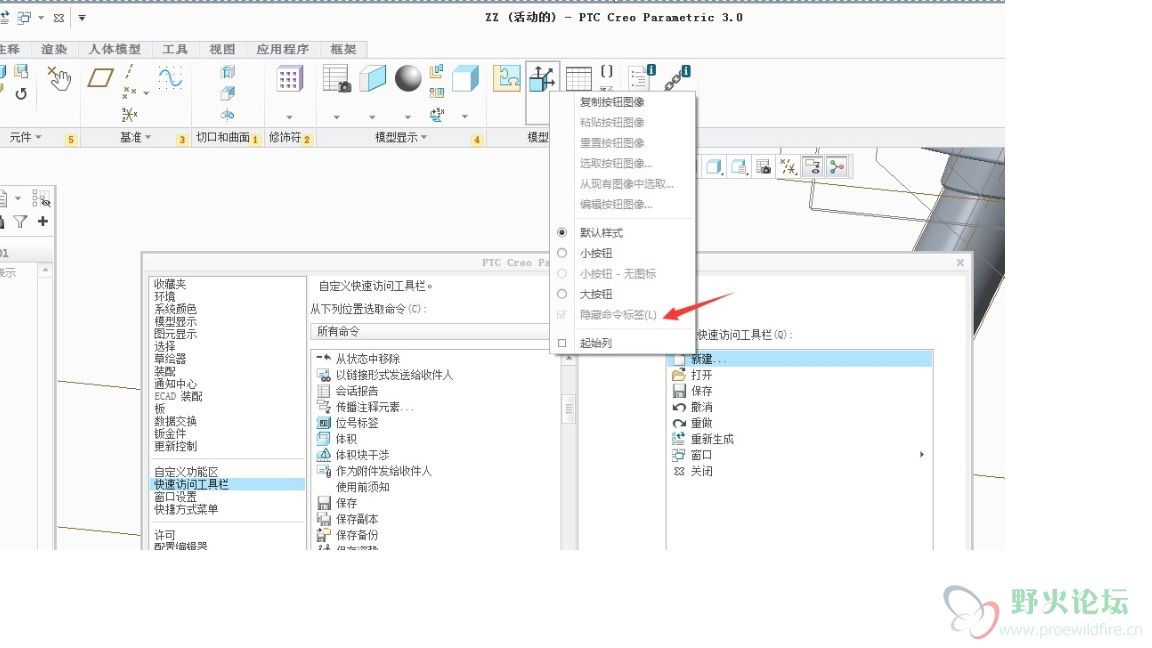Expand dropdown under light blue cube icon
This screenshot has width=1152, height=648.
465,117
